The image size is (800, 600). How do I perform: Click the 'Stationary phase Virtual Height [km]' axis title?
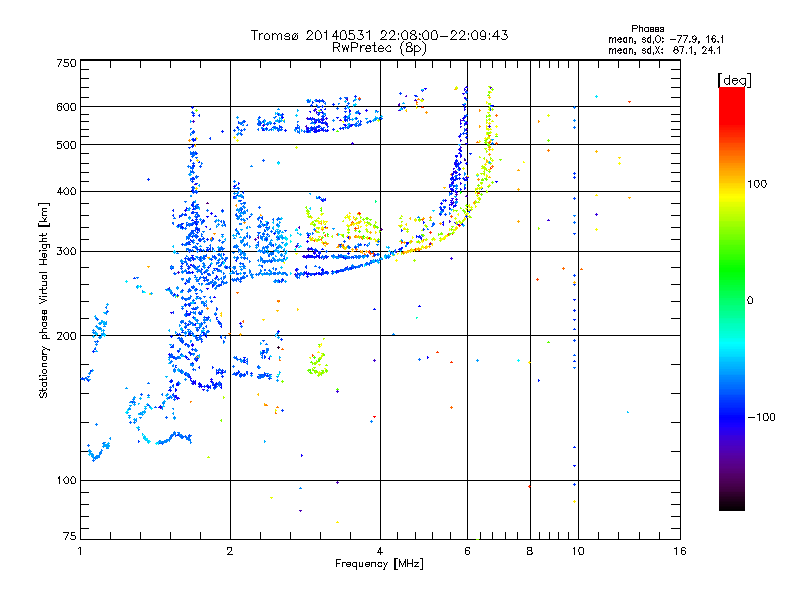point(44,300)
